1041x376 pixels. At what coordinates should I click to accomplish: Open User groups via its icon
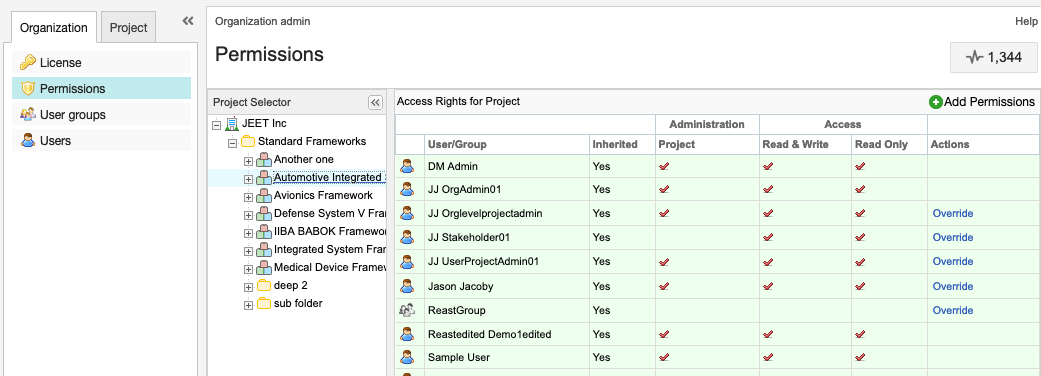tap(27, 114)
